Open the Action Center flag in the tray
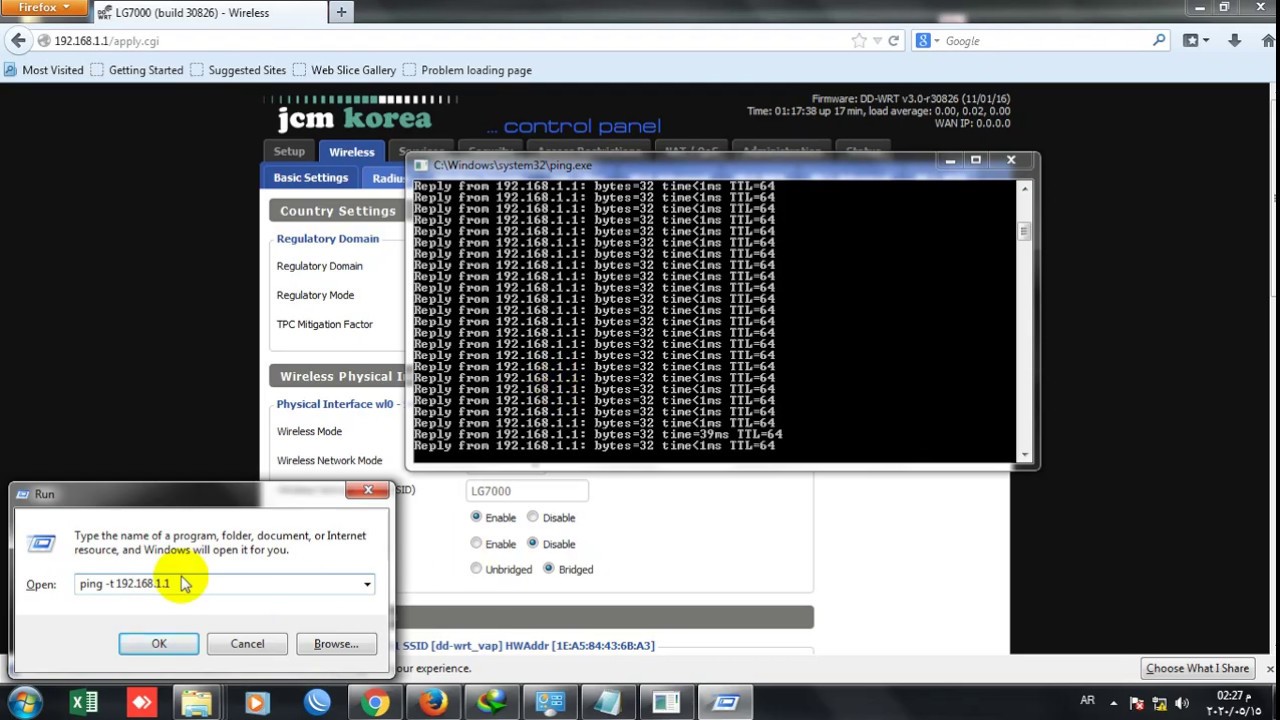The height and width of the screenshot is (720, 1280). coord(1137,702)
